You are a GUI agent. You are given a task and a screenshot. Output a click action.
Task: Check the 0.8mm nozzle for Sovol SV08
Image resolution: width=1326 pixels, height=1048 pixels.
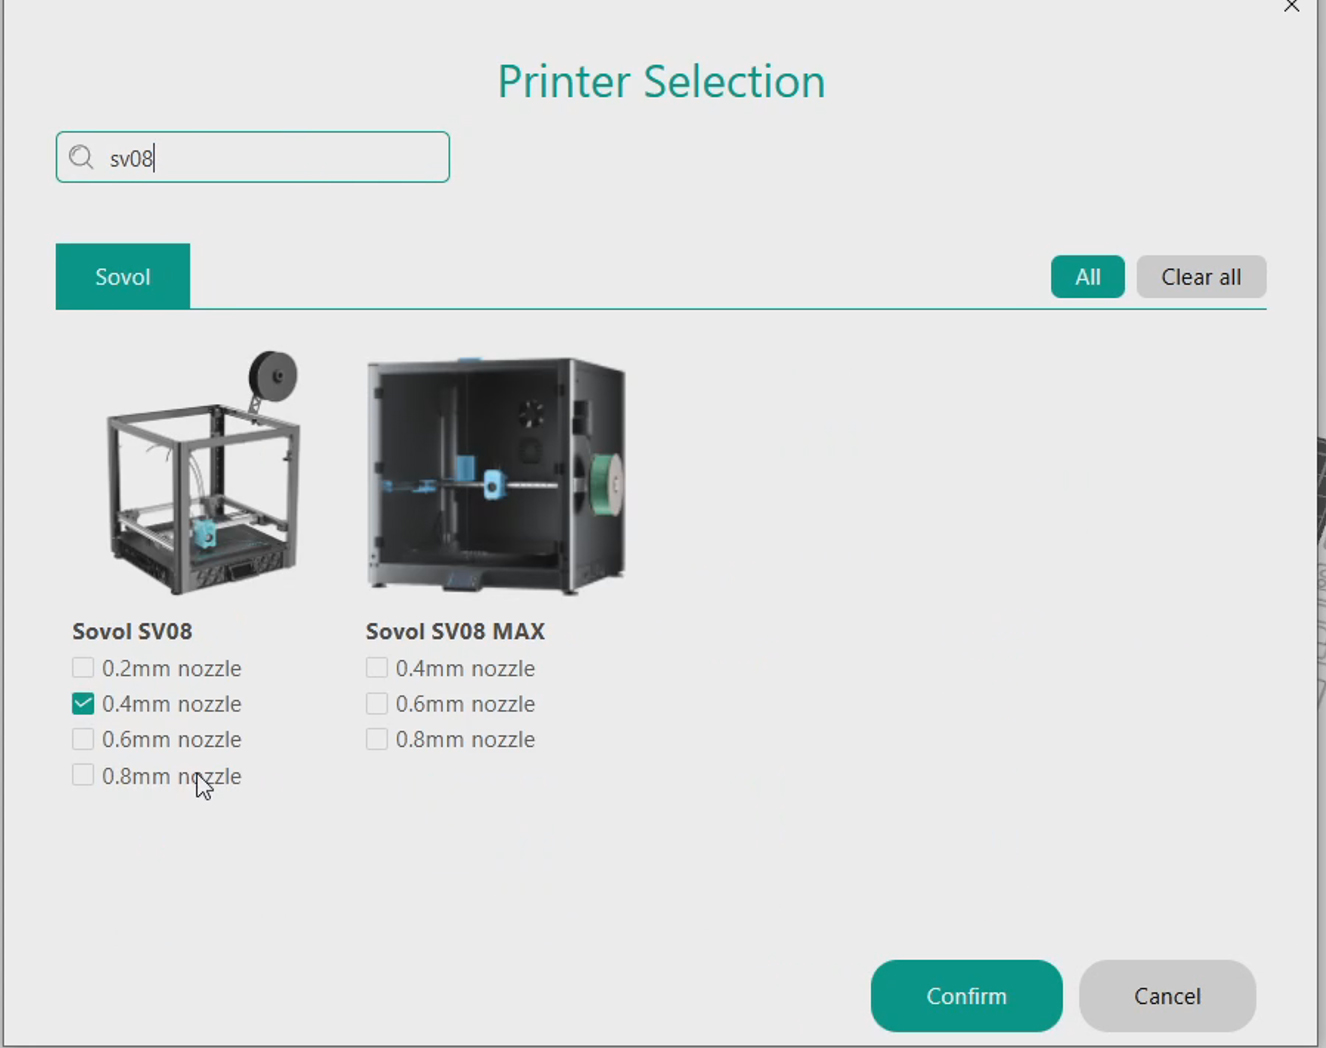(83, 776)
